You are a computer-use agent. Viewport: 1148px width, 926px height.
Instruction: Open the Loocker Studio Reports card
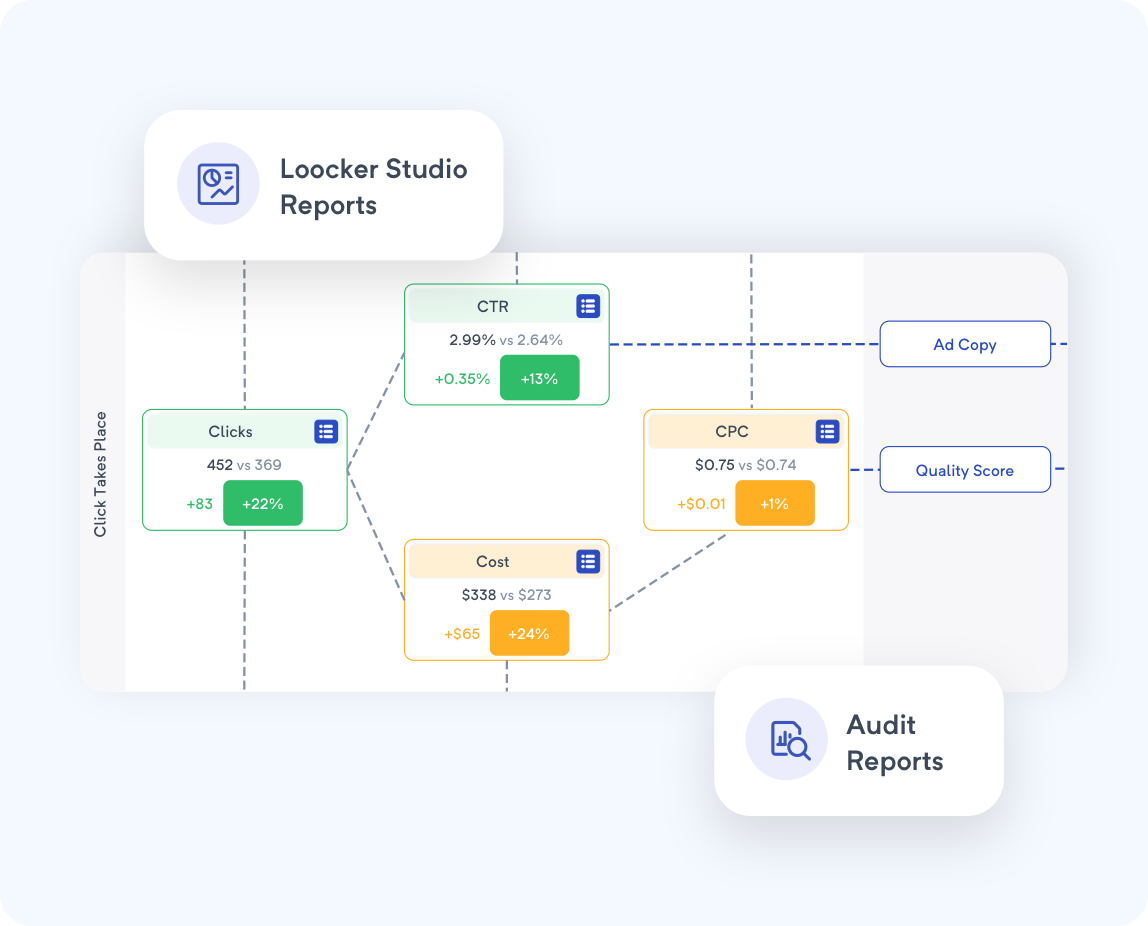324,186
